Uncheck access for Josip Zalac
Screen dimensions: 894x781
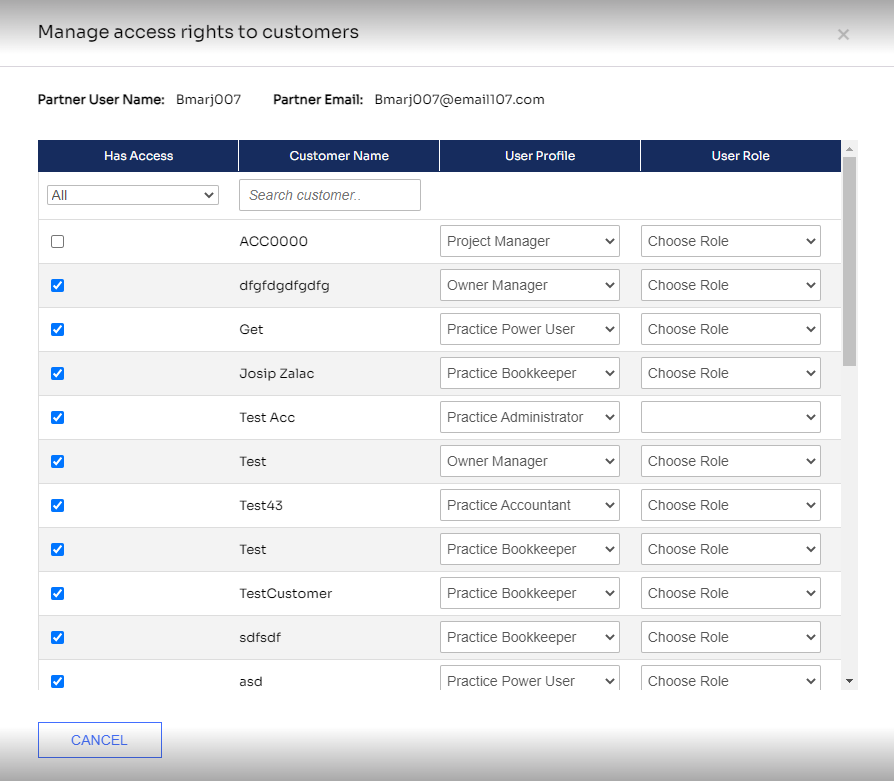58,373
